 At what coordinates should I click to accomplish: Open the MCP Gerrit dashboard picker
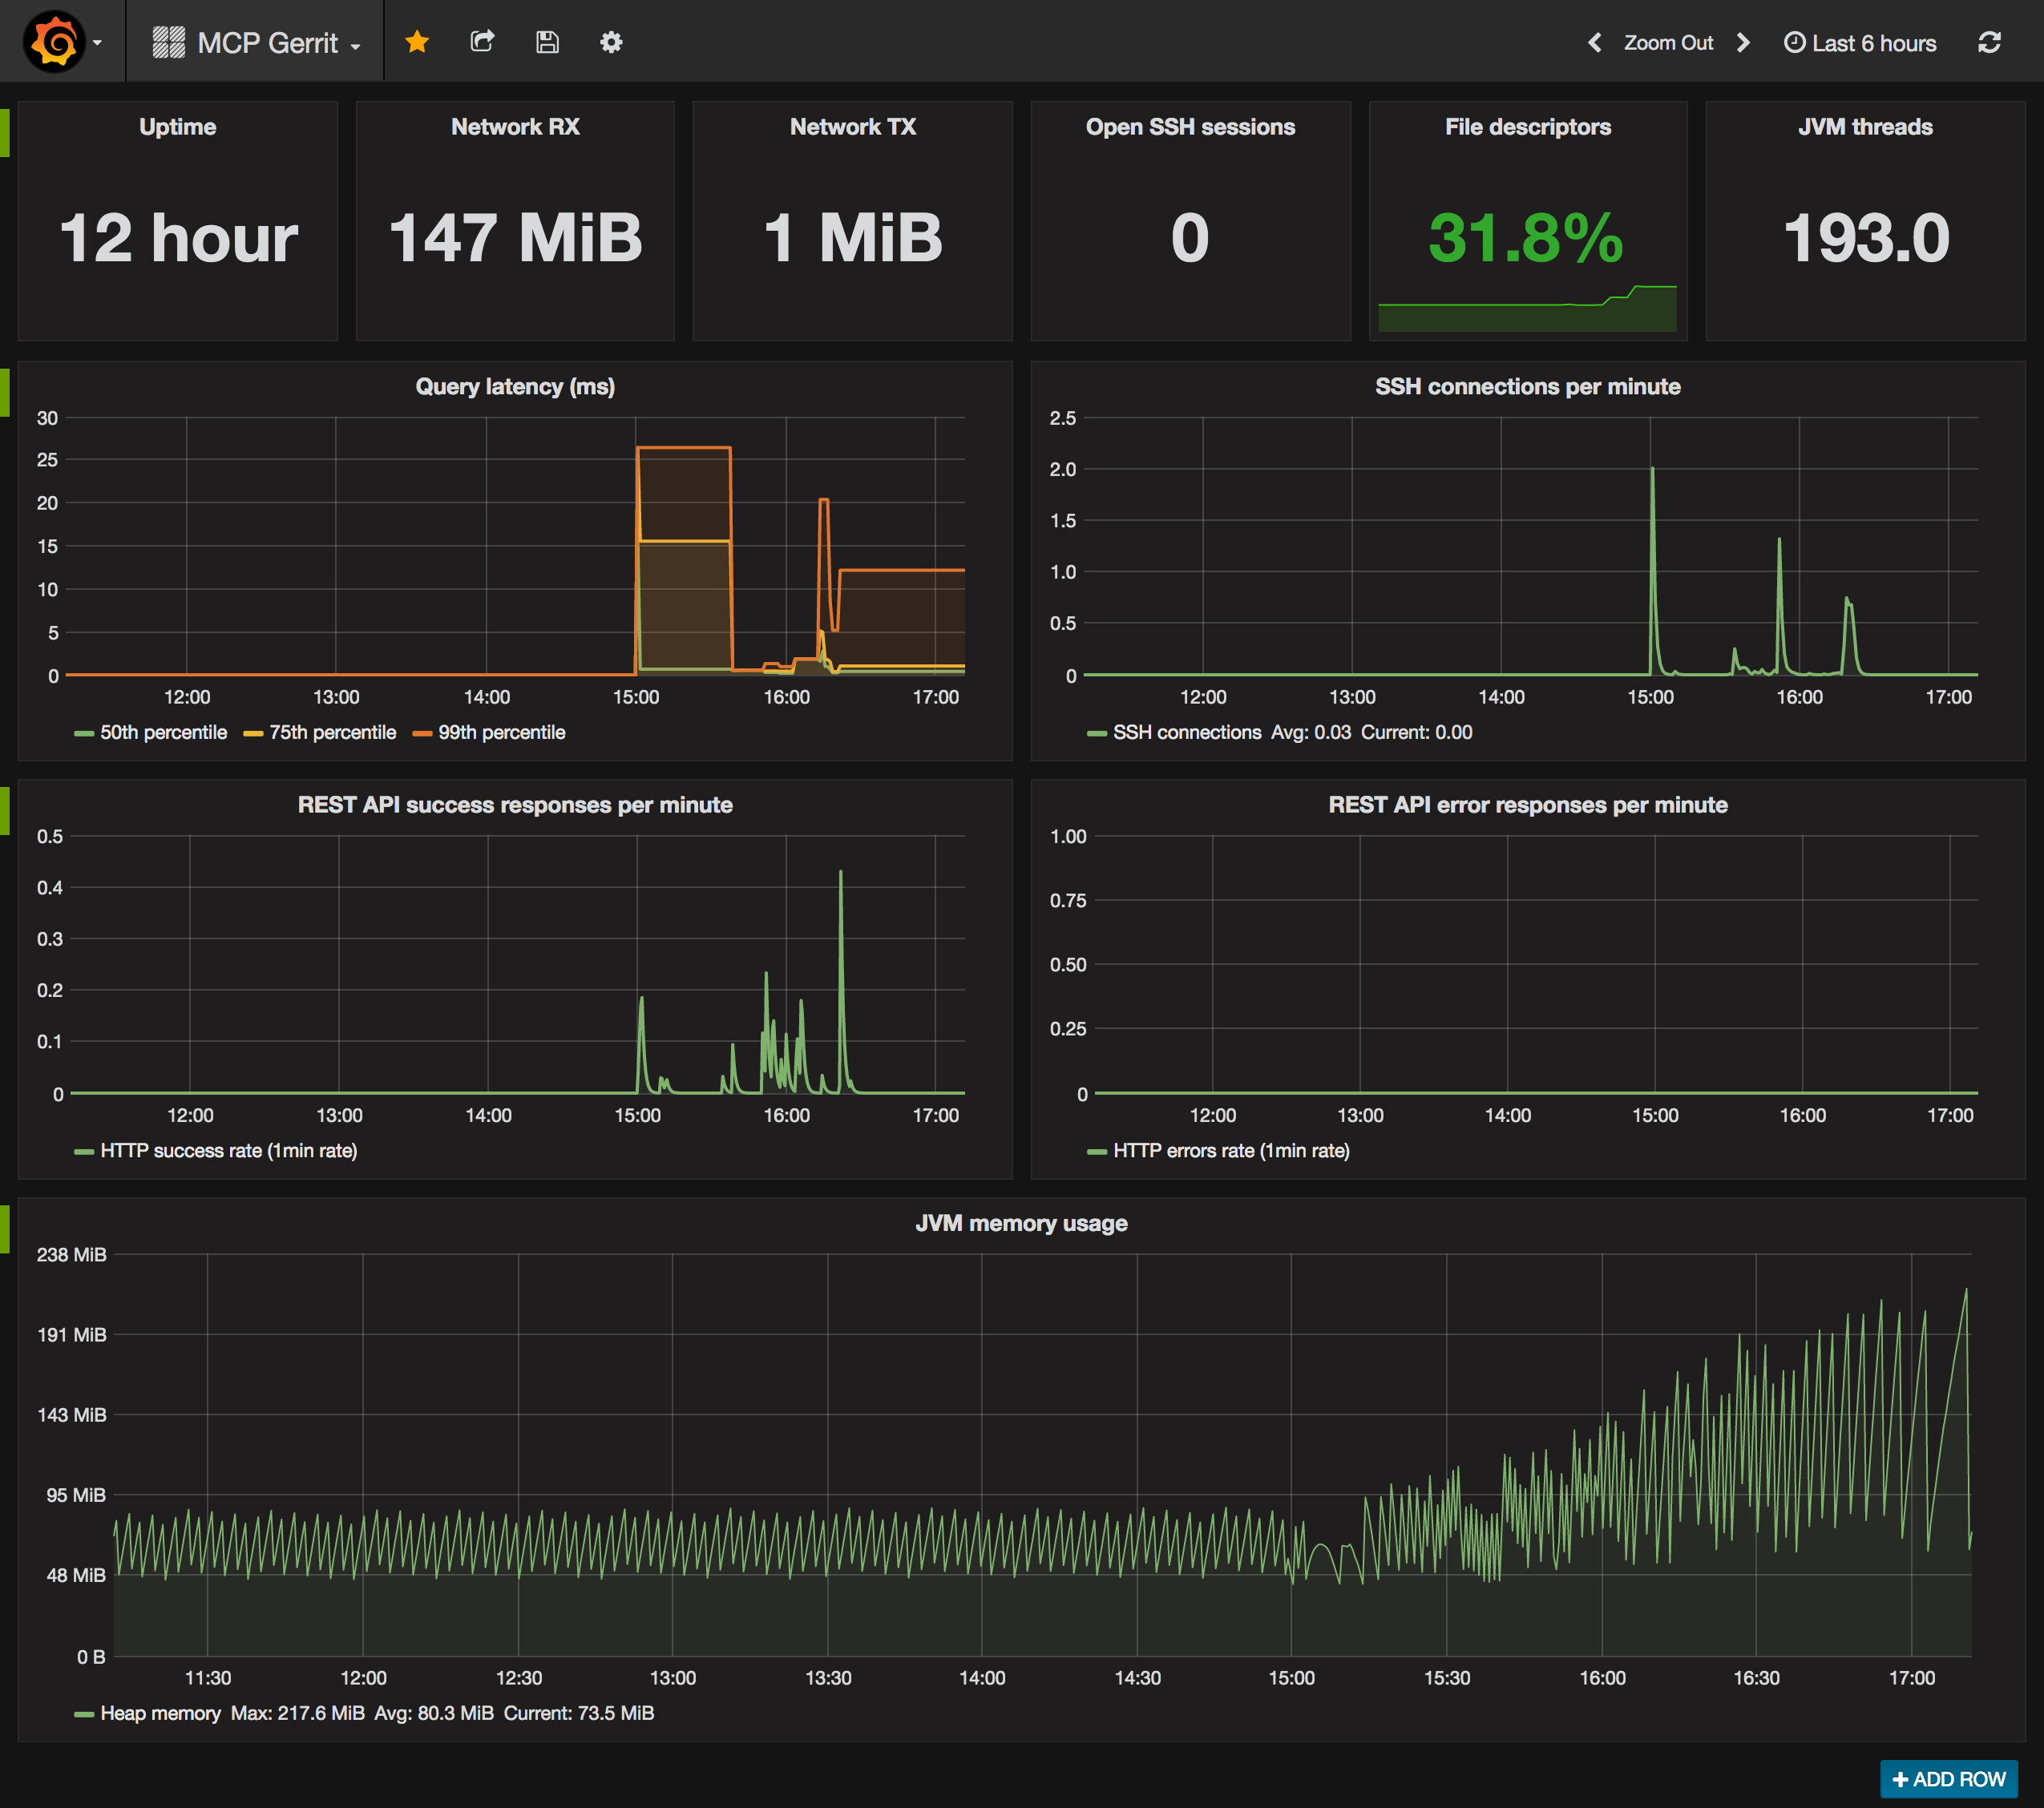256,43
